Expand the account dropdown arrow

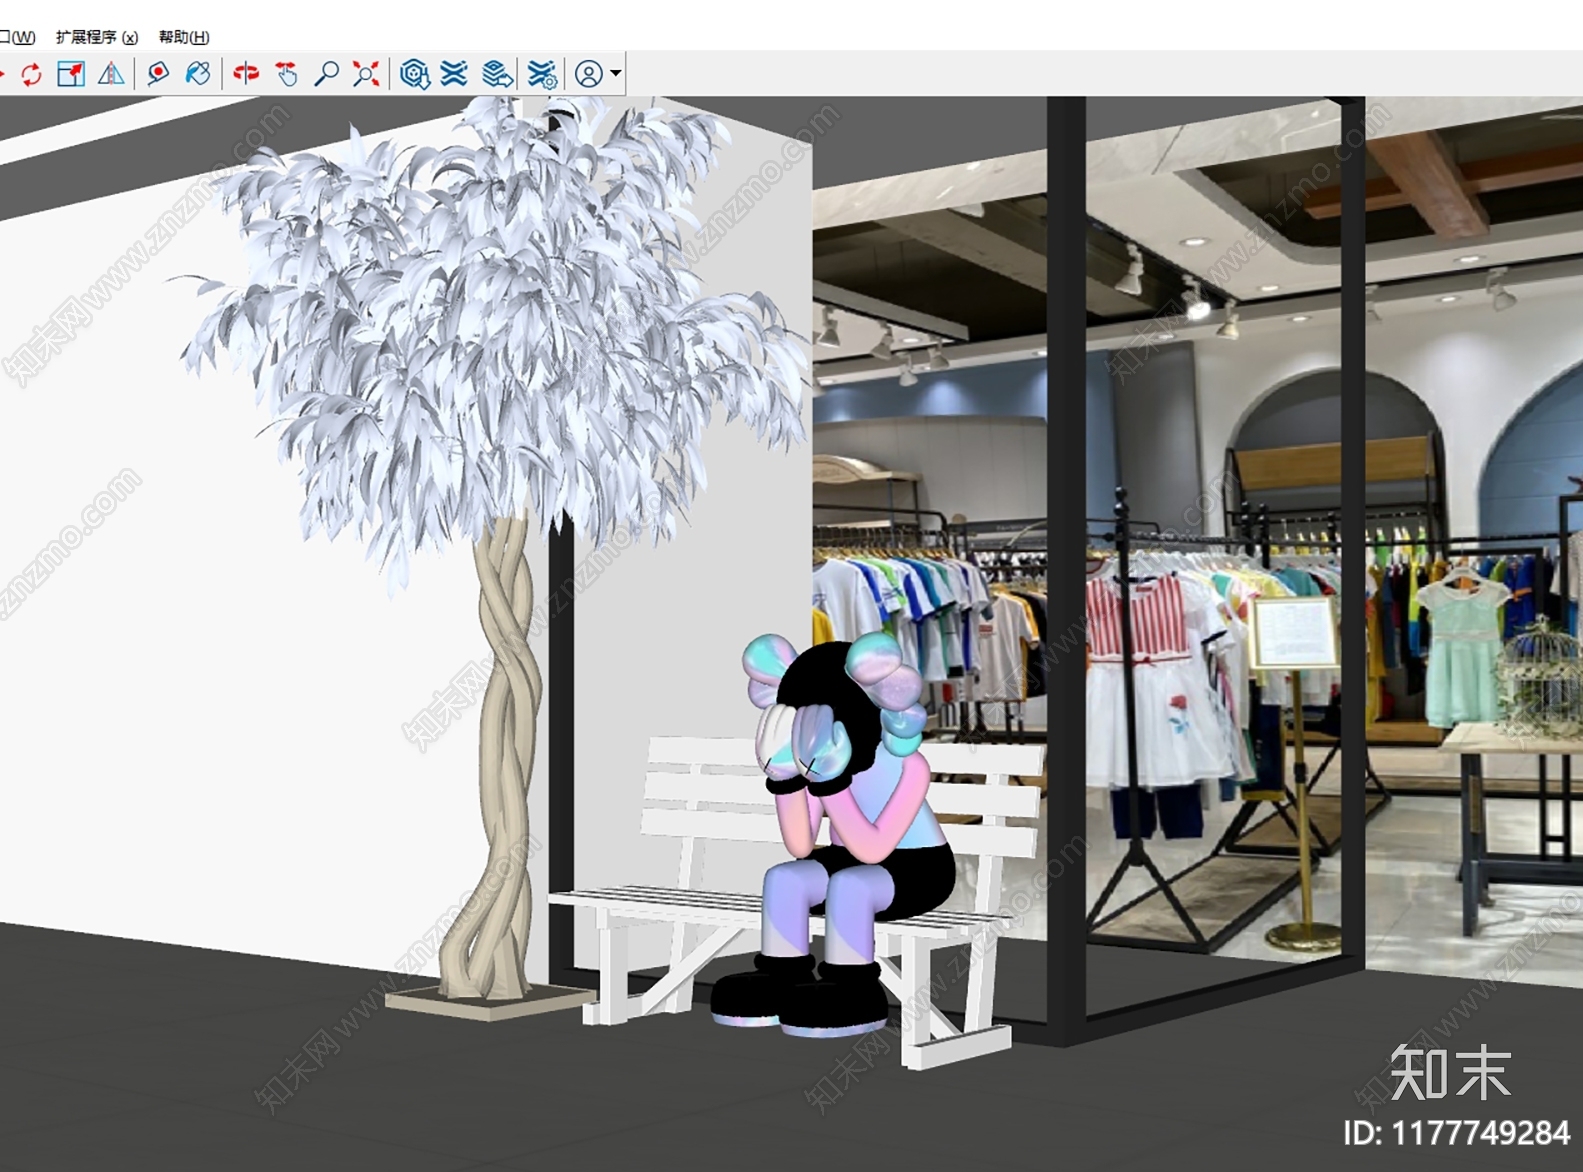(616, 73)
